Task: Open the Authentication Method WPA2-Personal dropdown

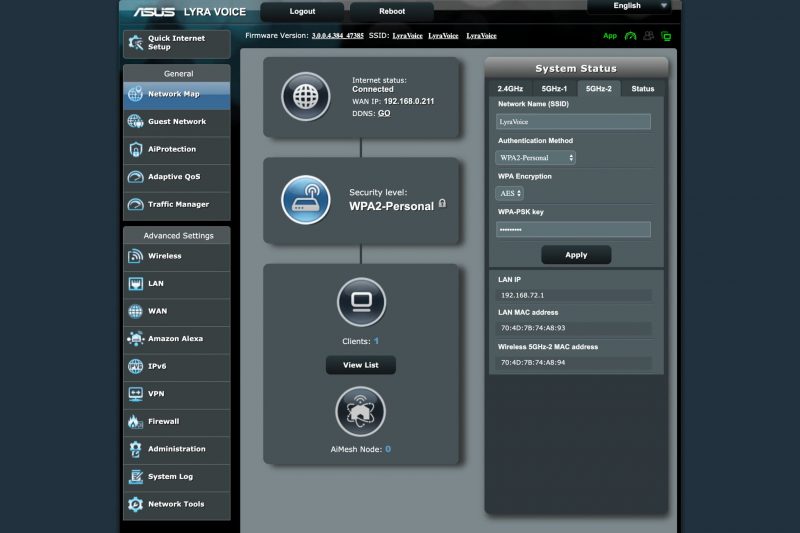Action: [536, 158]
